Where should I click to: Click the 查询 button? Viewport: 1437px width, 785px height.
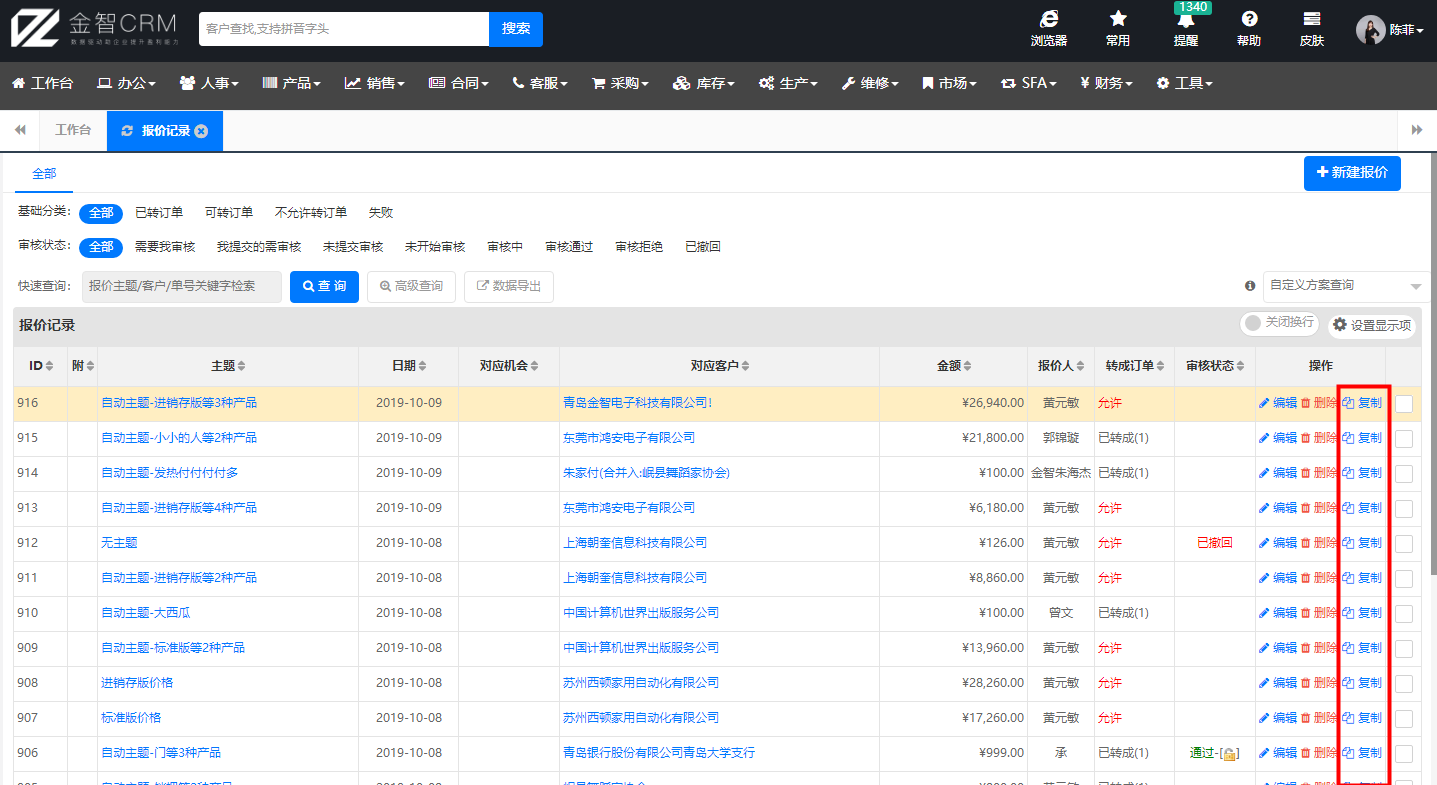[324, 287]
